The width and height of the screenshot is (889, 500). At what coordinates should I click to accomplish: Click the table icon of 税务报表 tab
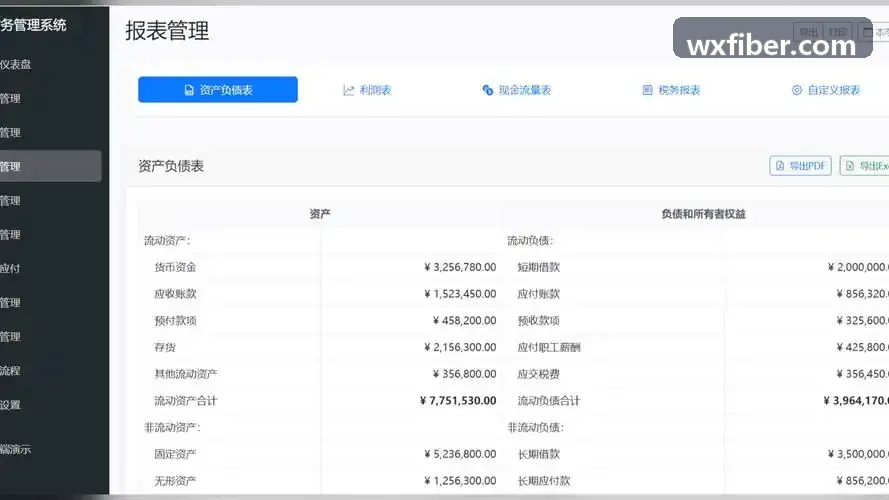point(647,90)
